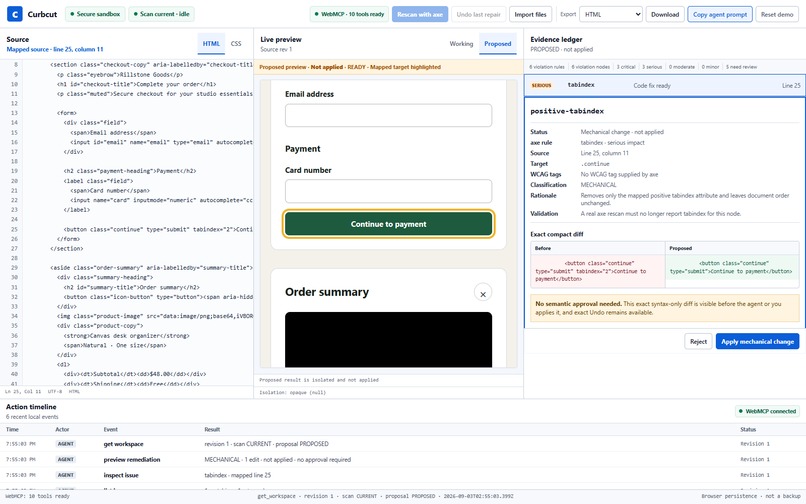806x504 pixels.
Task: Click the 'Ln 25, Col 11' status text
Action: tap(23, 392)
